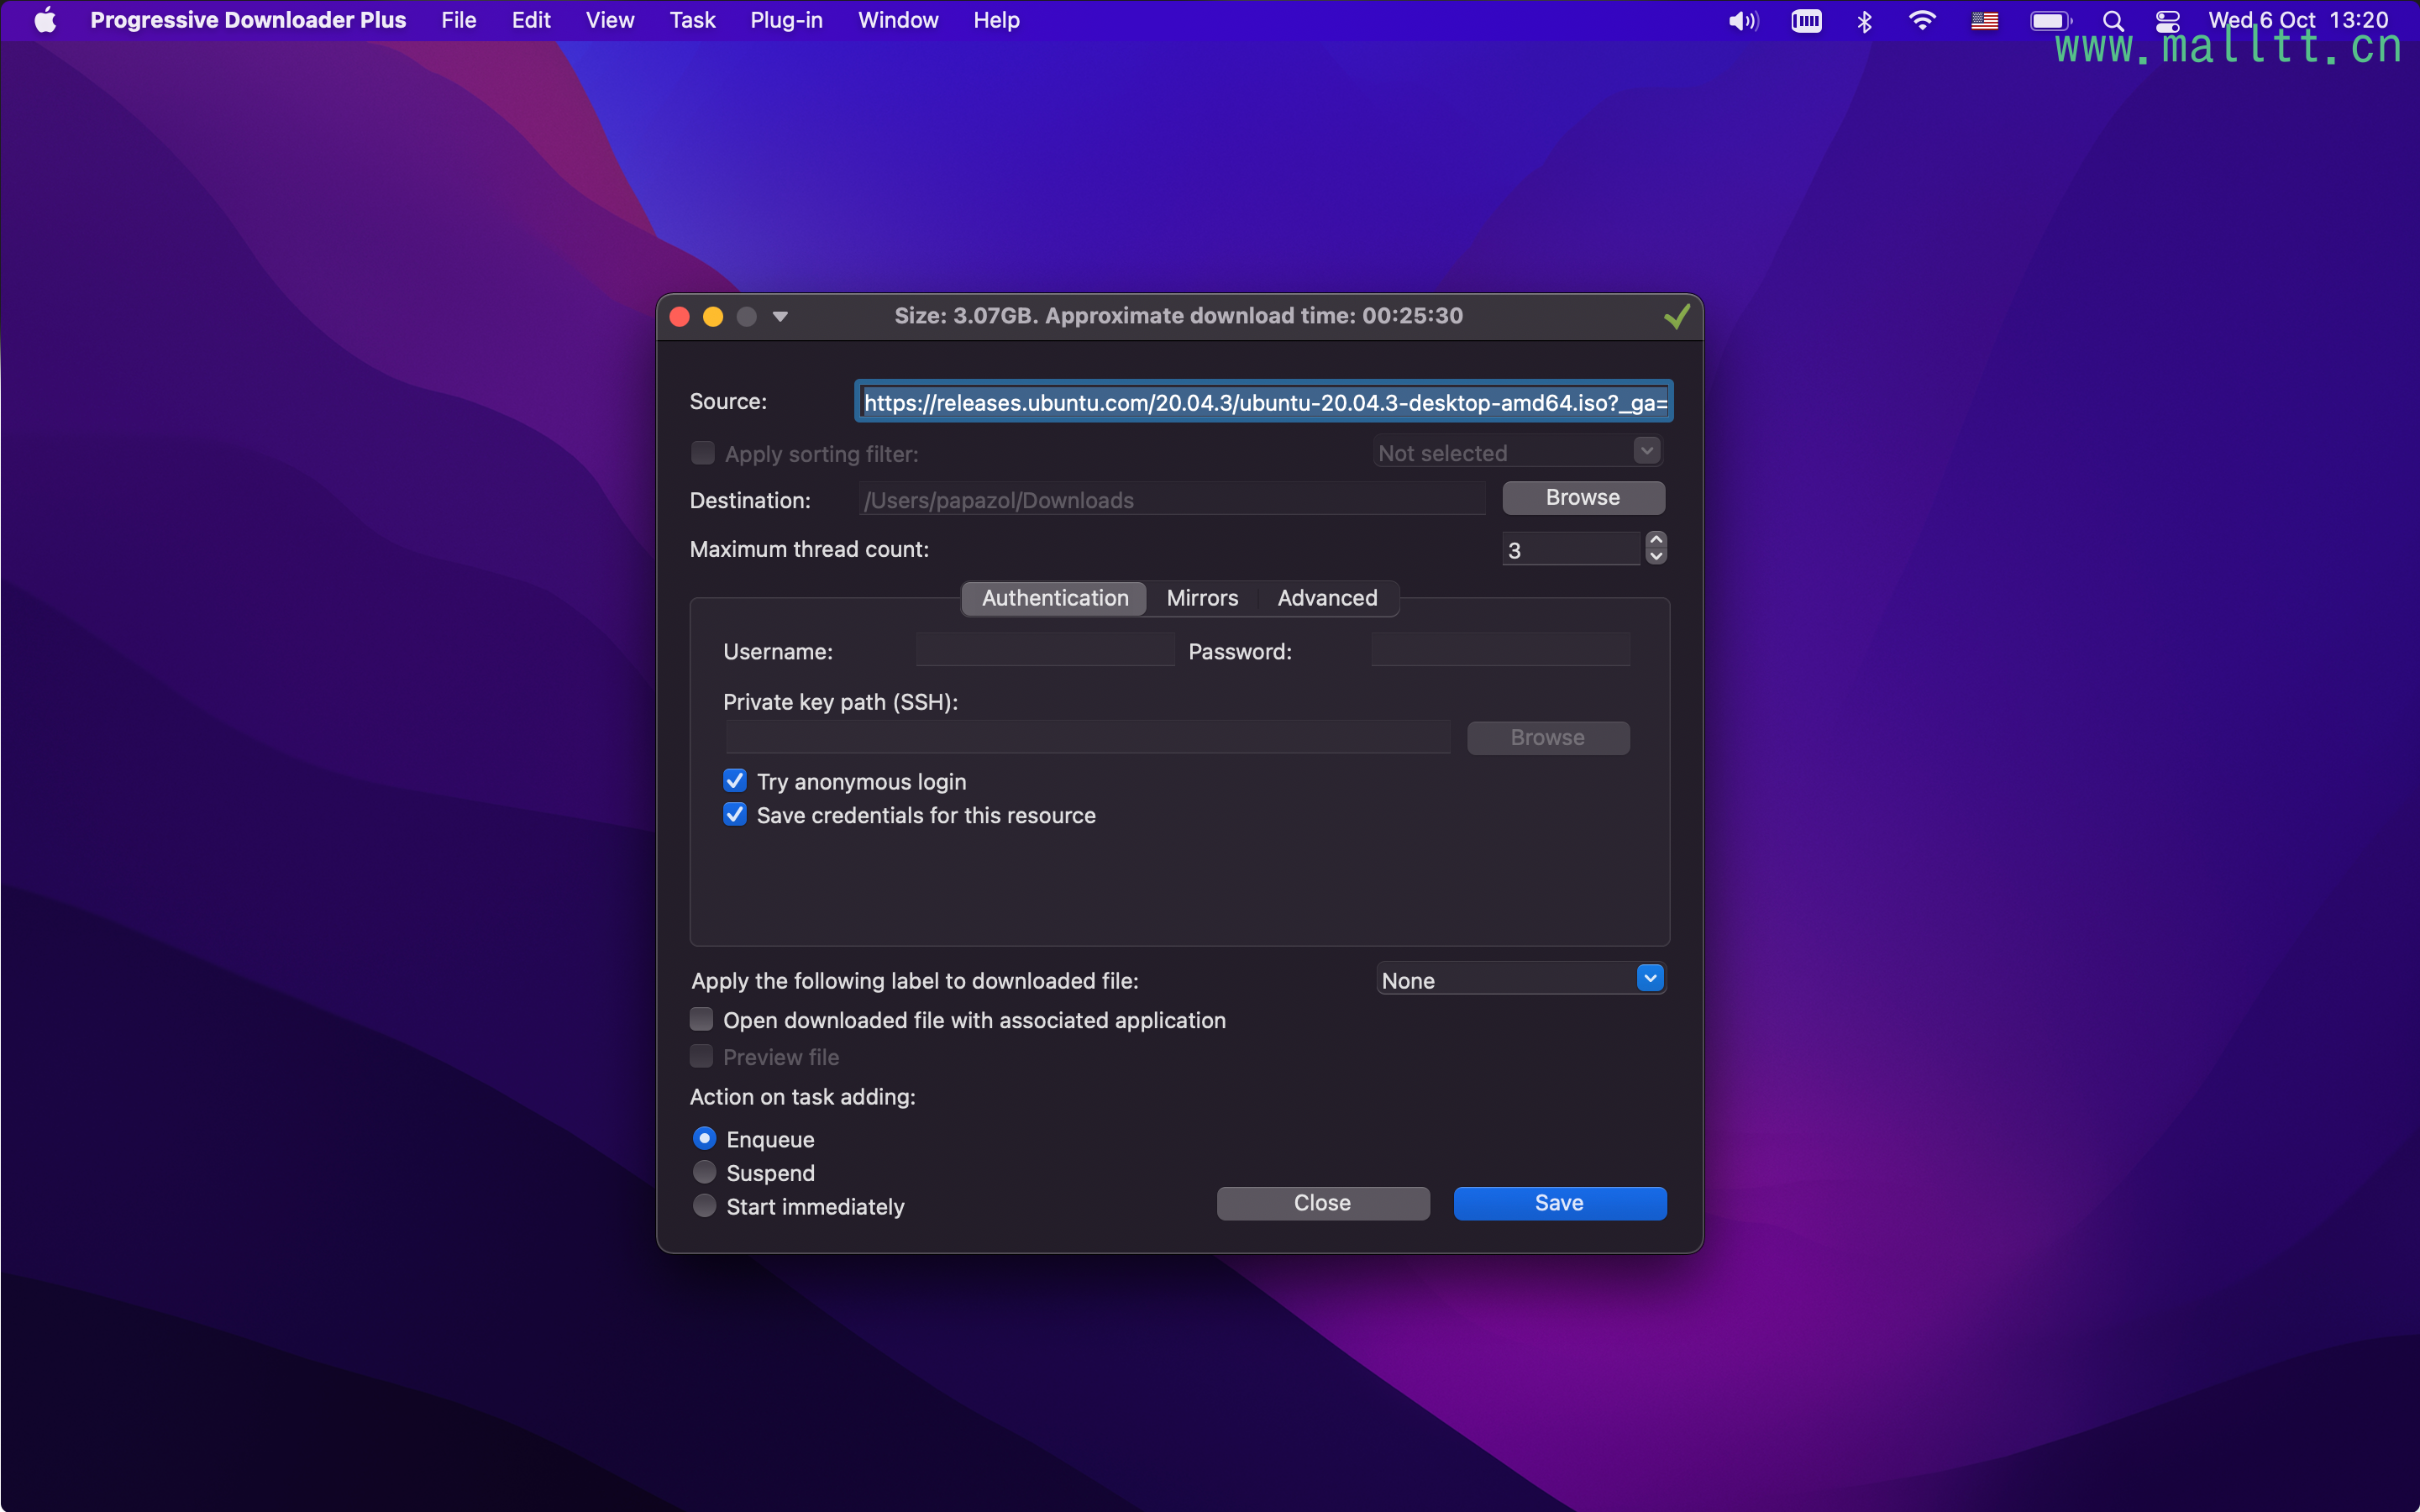Viewport: 2420px width, 1512px height.
Task: Click the Close button
Action: tap(1322, 1203)
